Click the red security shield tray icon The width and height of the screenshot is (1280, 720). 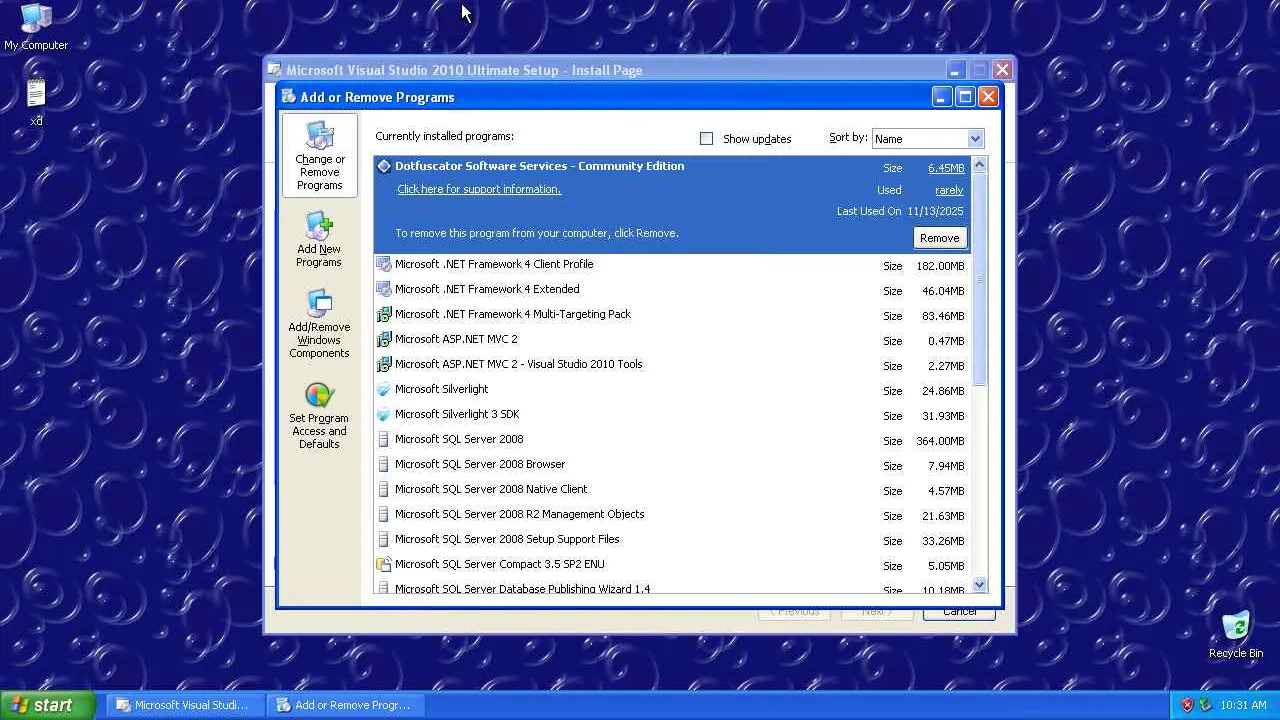tap(1187, 705)
